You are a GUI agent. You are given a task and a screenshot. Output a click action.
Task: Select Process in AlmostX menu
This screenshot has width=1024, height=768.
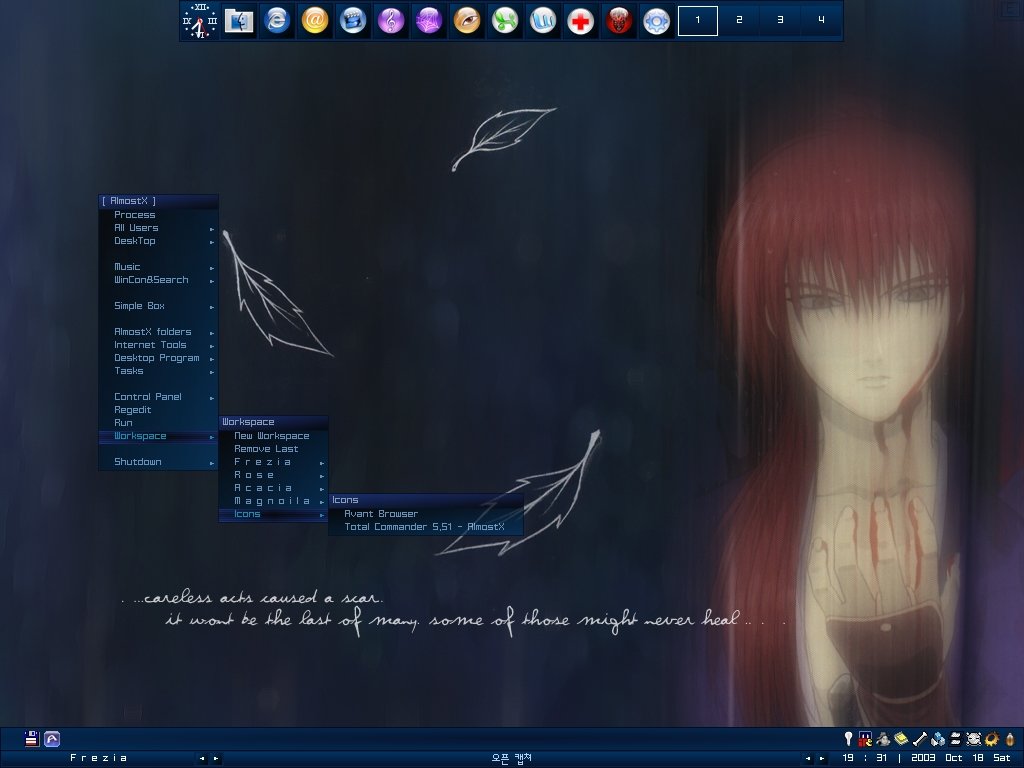[159, 215]
